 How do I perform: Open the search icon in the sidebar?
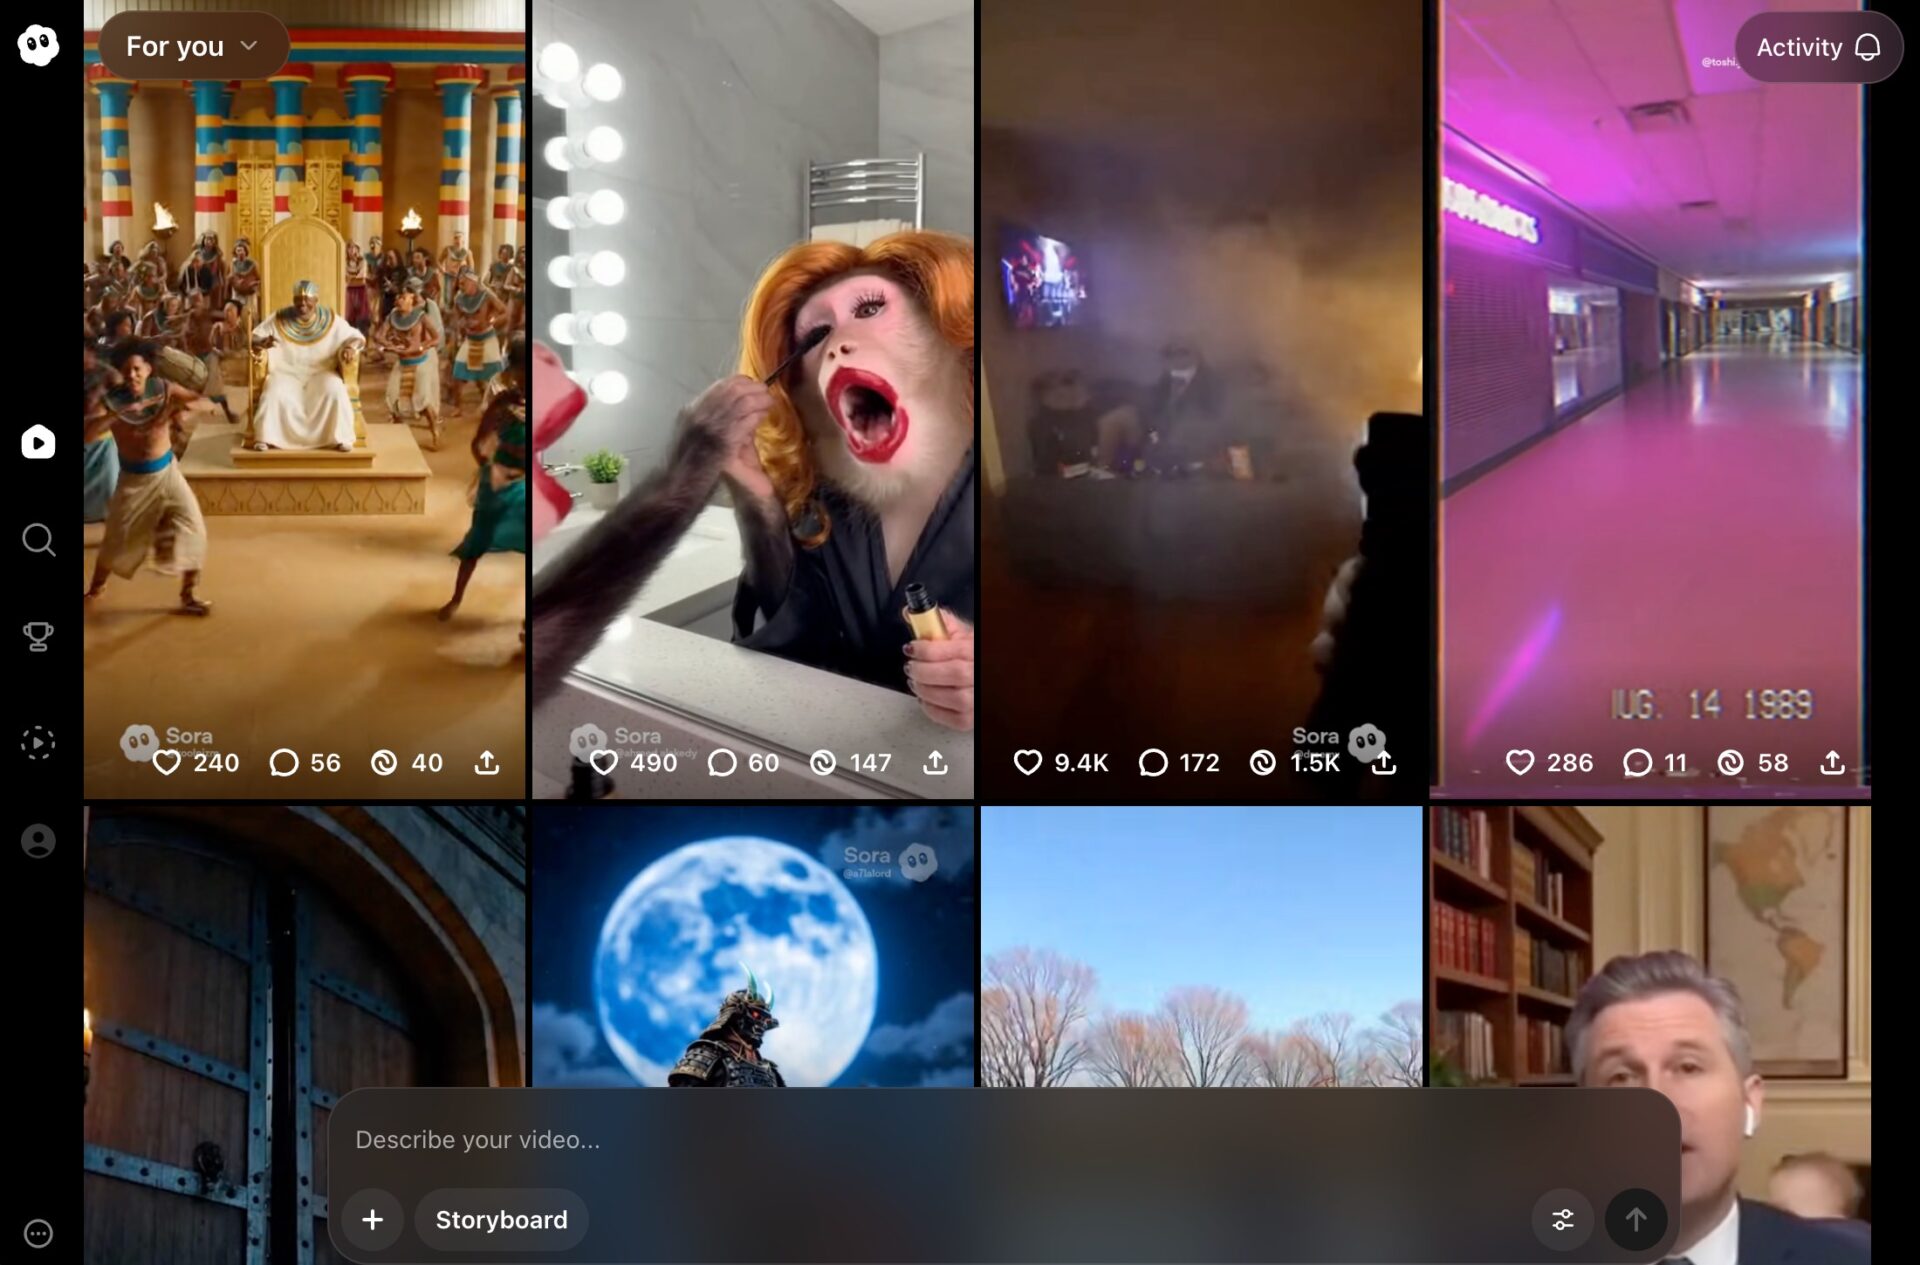coord(38,540)
